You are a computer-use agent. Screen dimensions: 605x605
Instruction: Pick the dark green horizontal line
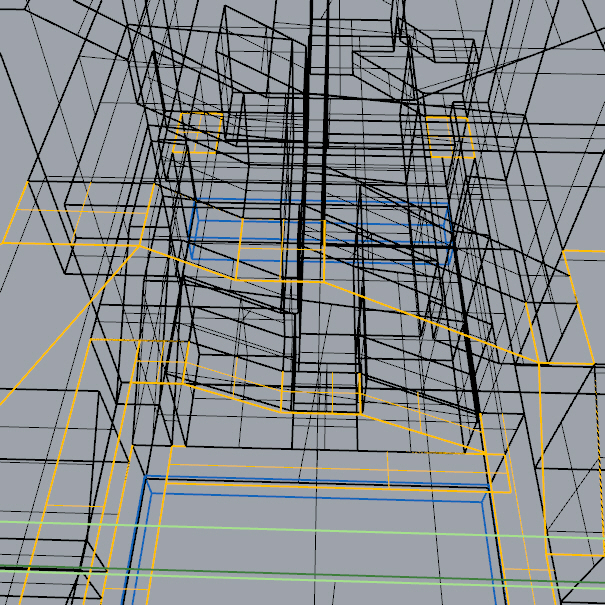[302, 576]
